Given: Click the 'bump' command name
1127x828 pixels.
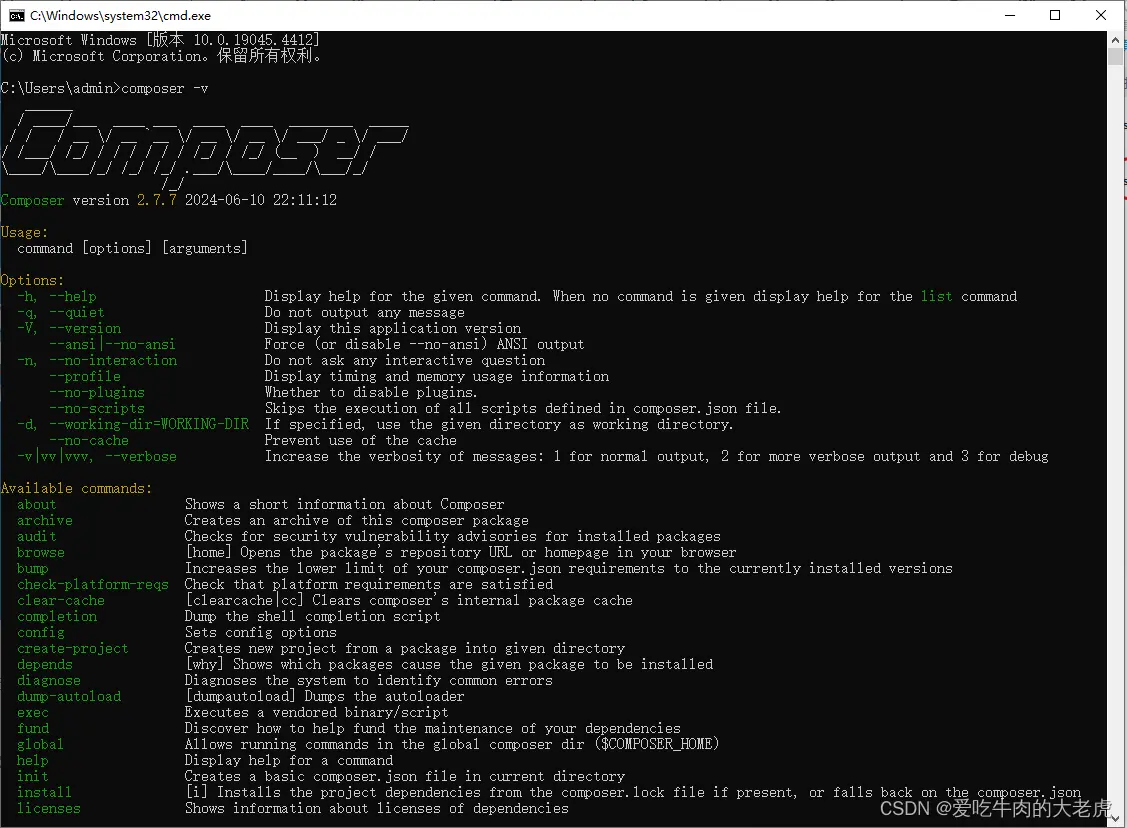Looking at the screenshot, I should click(x=33, y=569).
